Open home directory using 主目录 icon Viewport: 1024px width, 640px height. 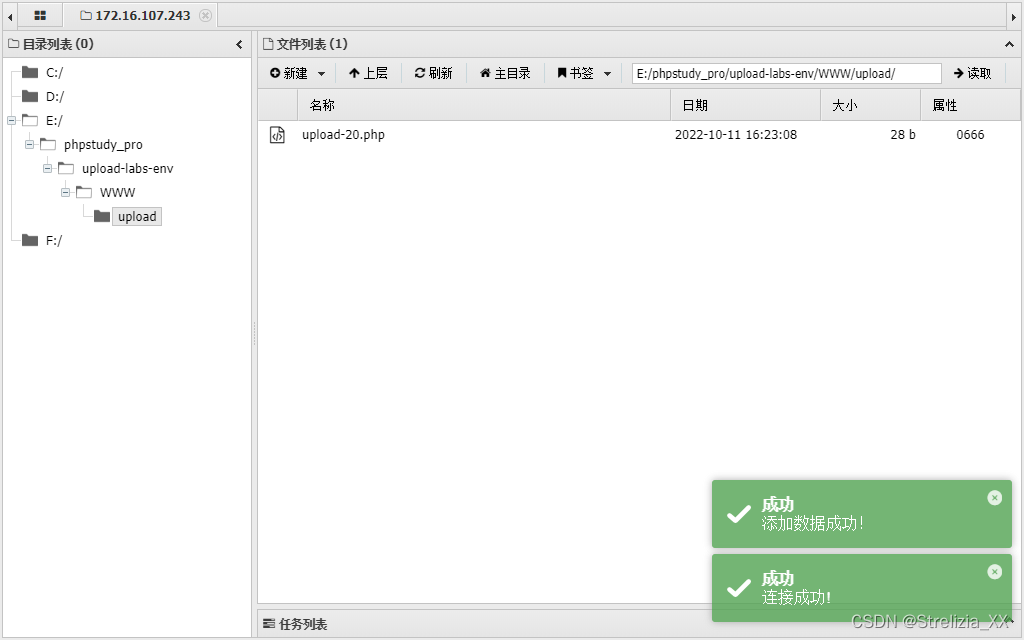click(485, 72)
